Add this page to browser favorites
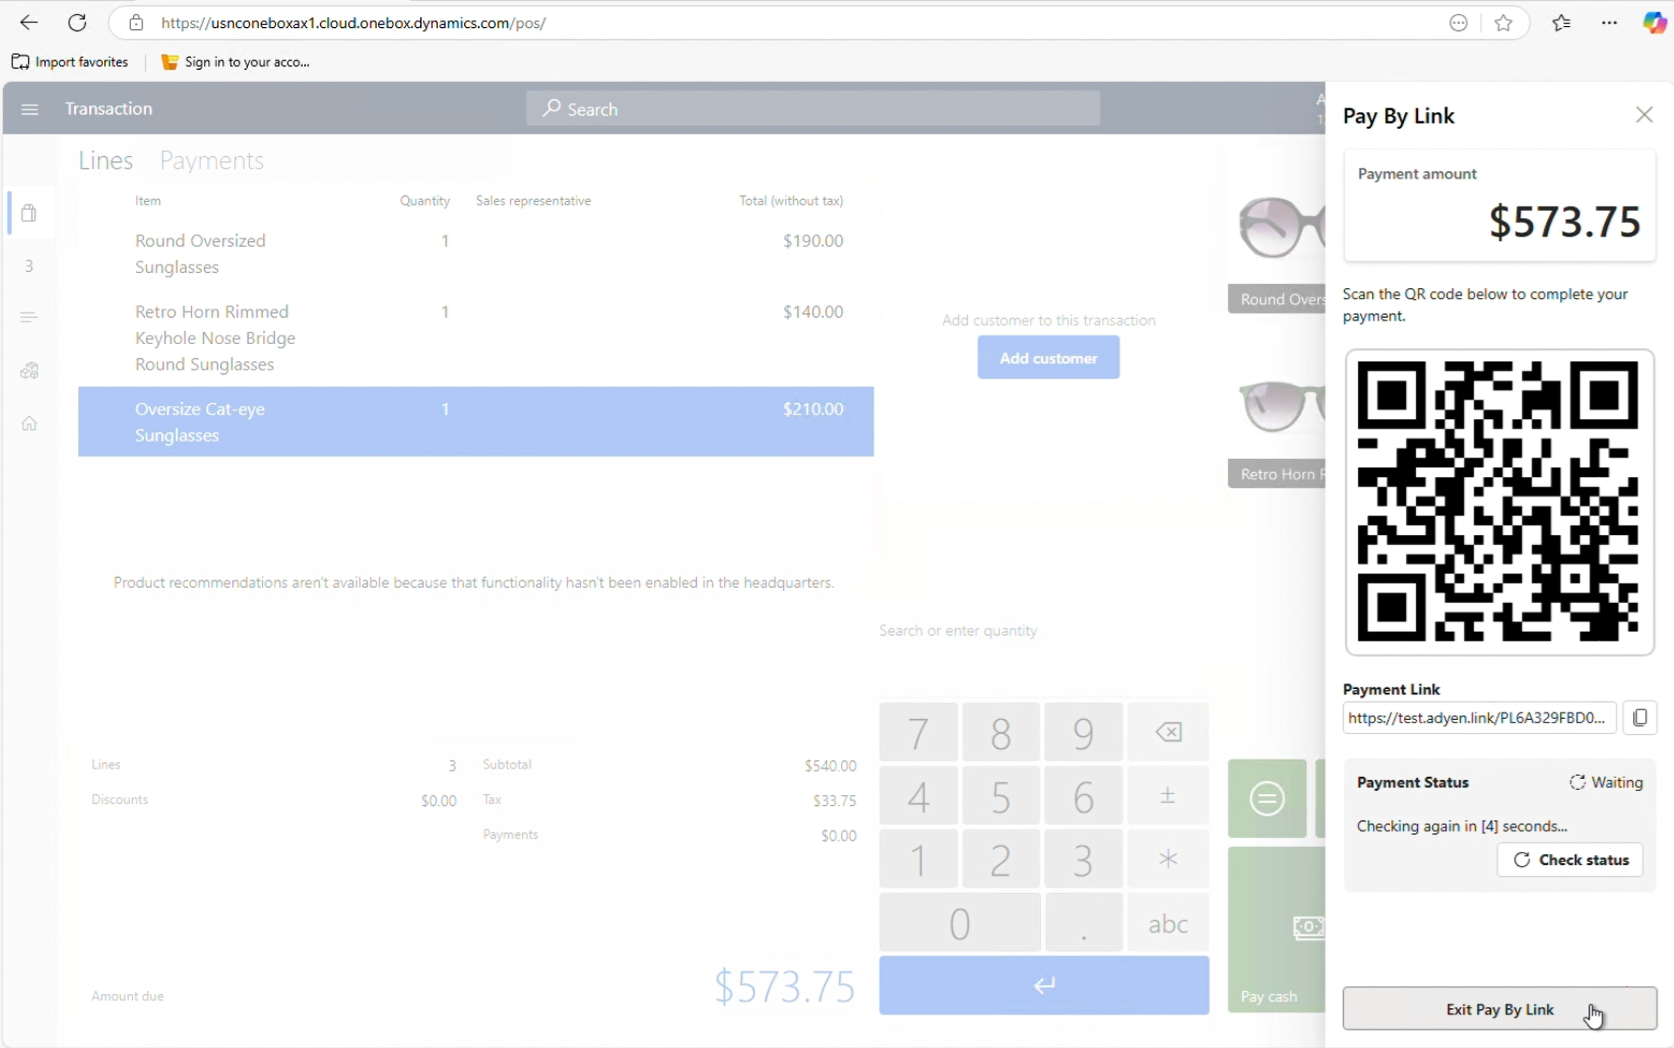The height and width of the screenshot is (1048, 1674). [1505, 22]
